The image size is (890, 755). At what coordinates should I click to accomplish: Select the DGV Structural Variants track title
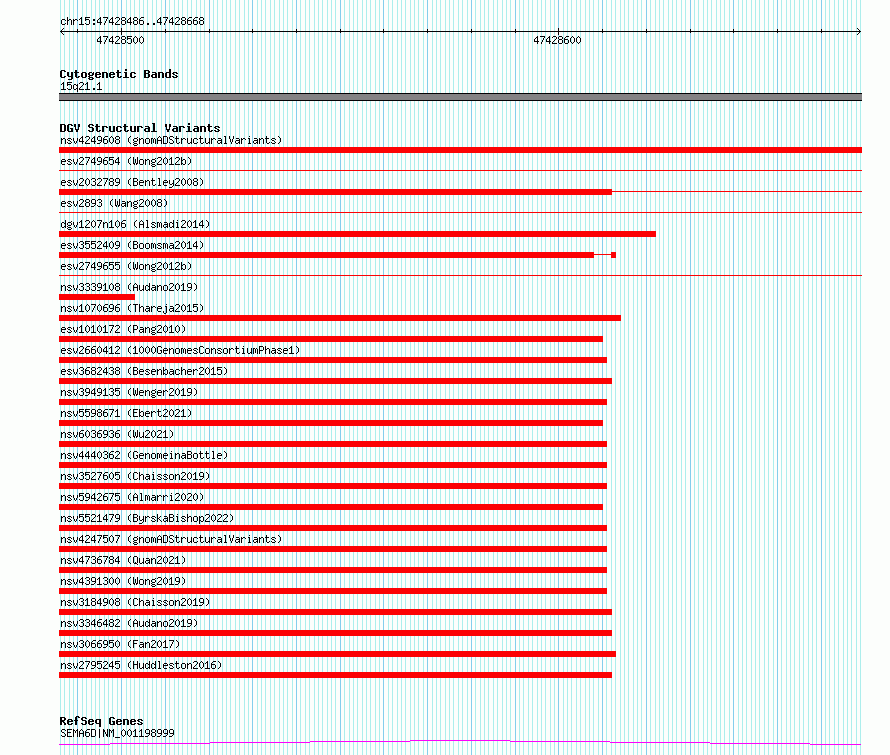140,128
